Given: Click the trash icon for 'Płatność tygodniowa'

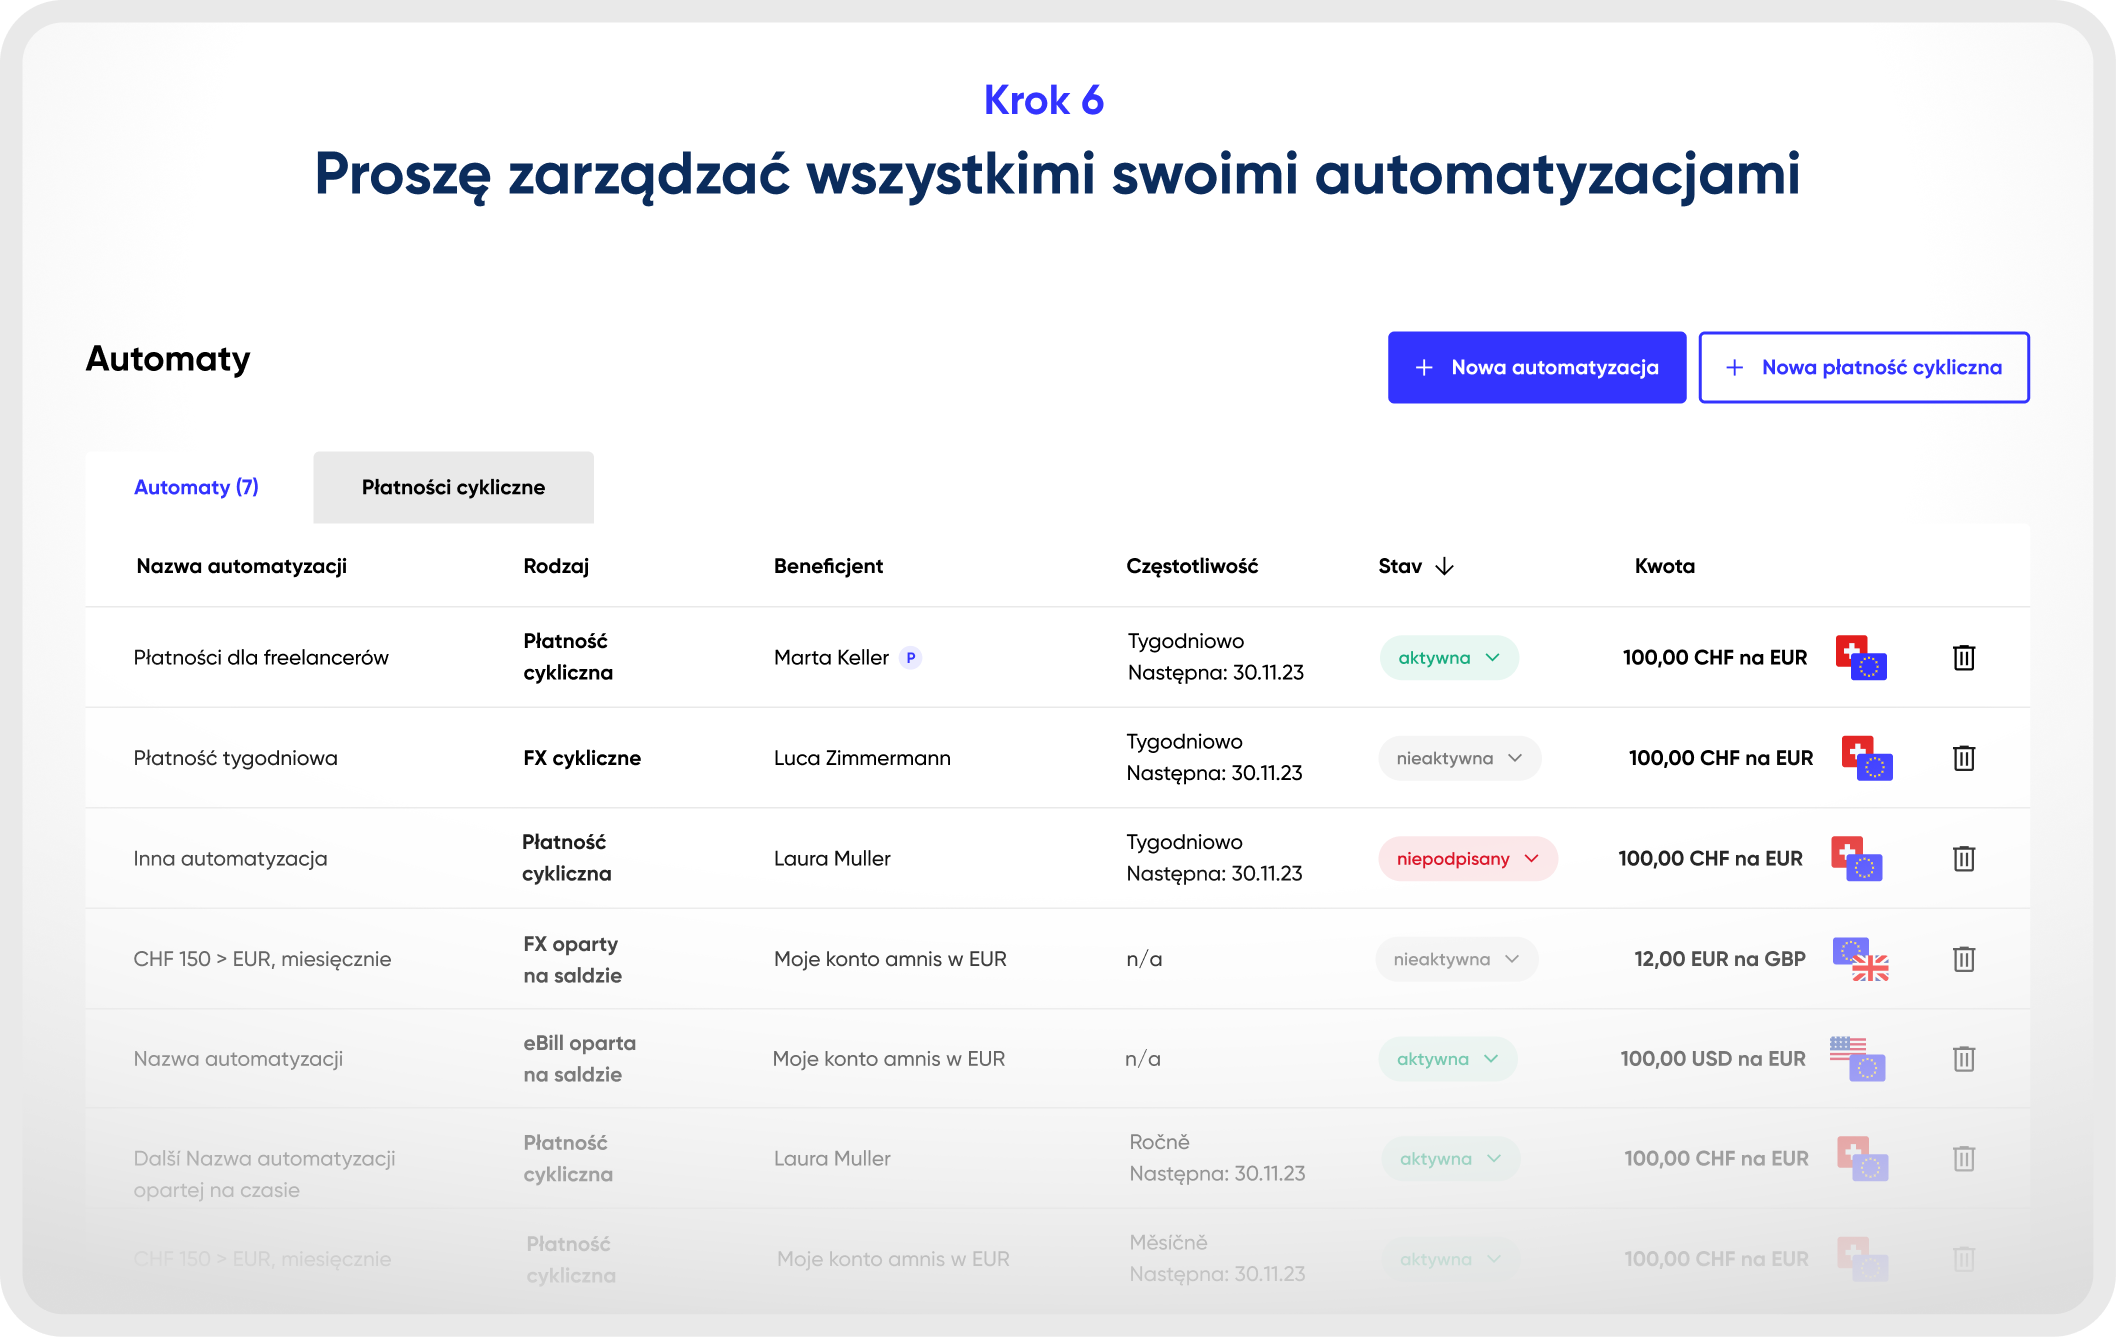Looking at the screenshot, I should pos(1963,758).
